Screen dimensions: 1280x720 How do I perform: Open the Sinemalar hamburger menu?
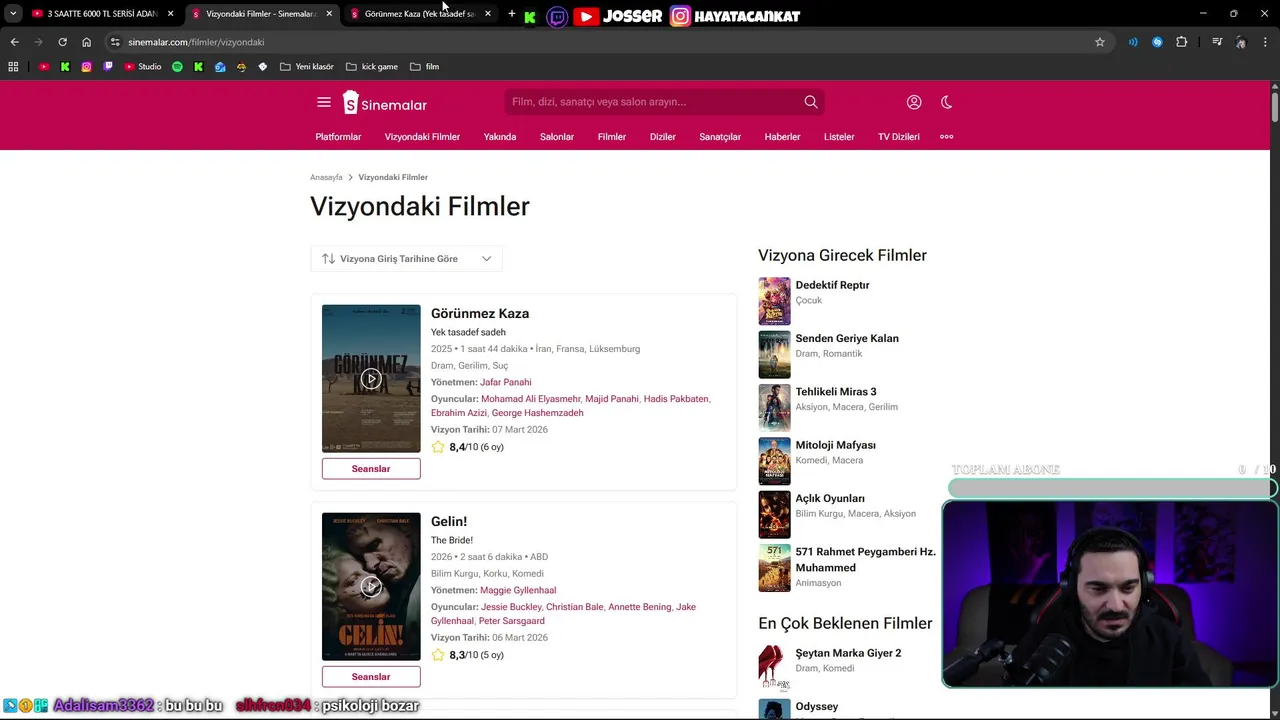click(324, 102)
